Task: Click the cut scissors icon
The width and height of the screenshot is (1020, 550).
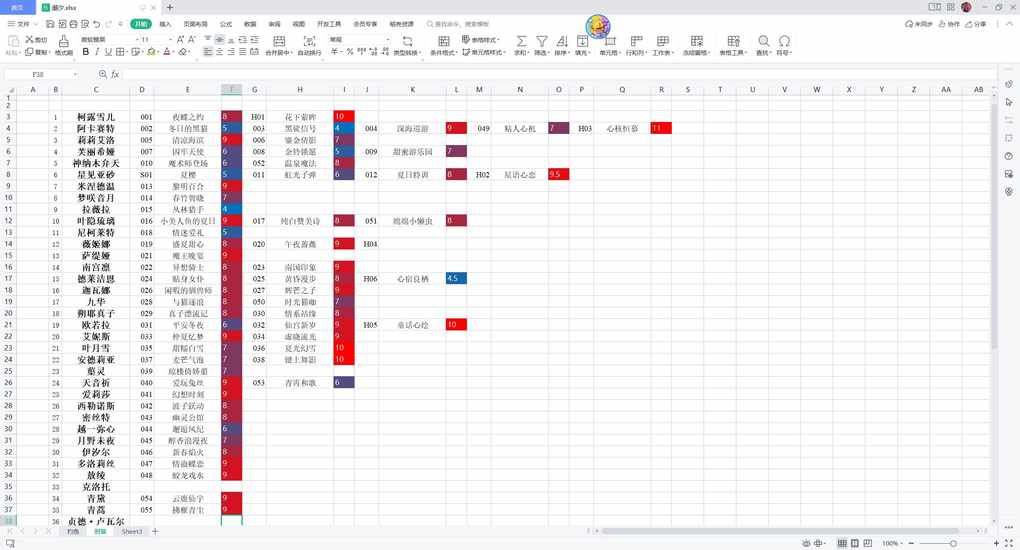Action: coord(29,40)
